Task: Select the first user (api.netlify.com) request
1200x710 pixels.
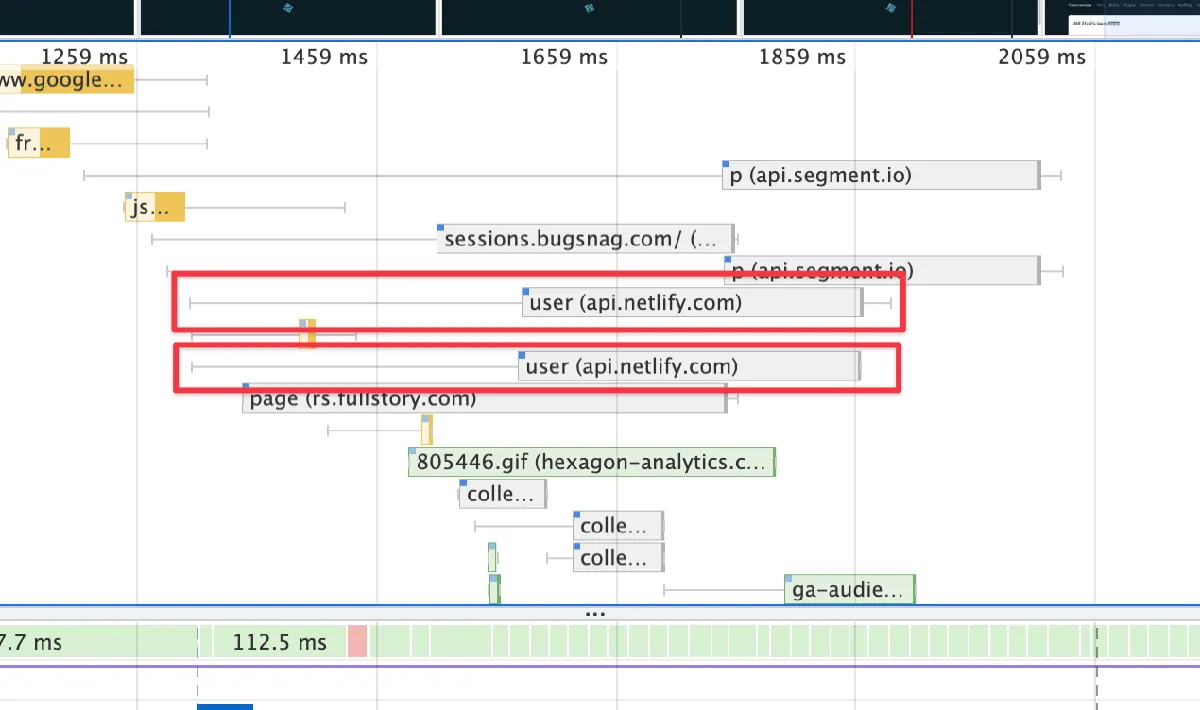Action: click(692, 303)
